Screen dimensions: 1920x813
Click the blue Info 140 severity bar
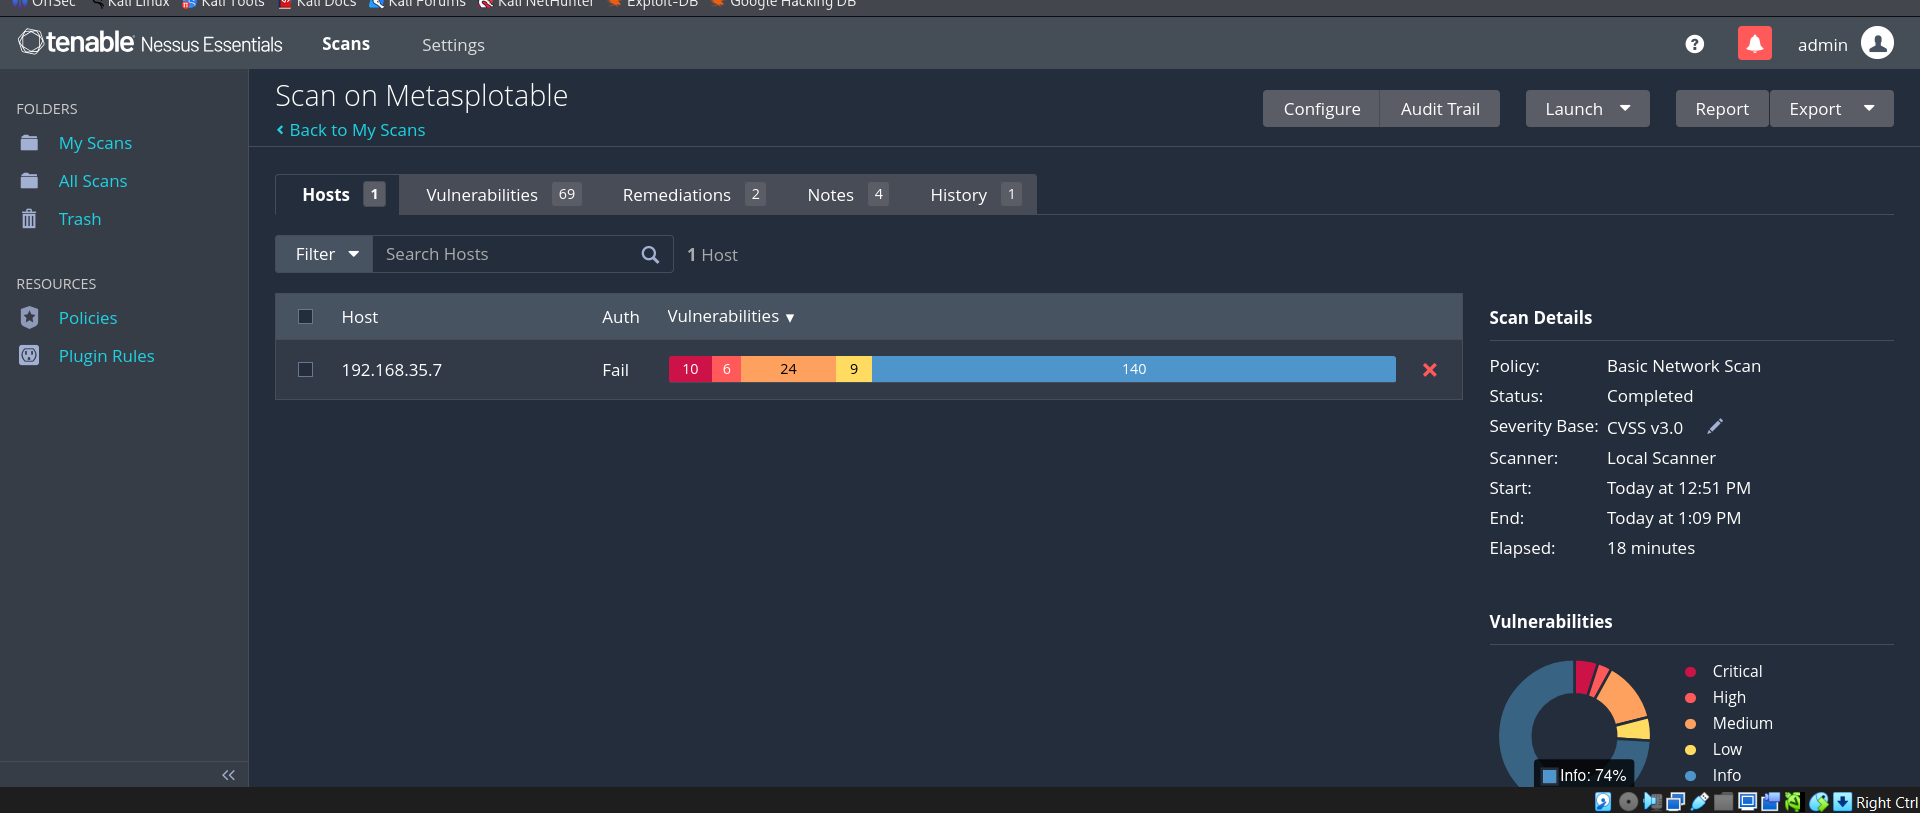[1133, 370]
